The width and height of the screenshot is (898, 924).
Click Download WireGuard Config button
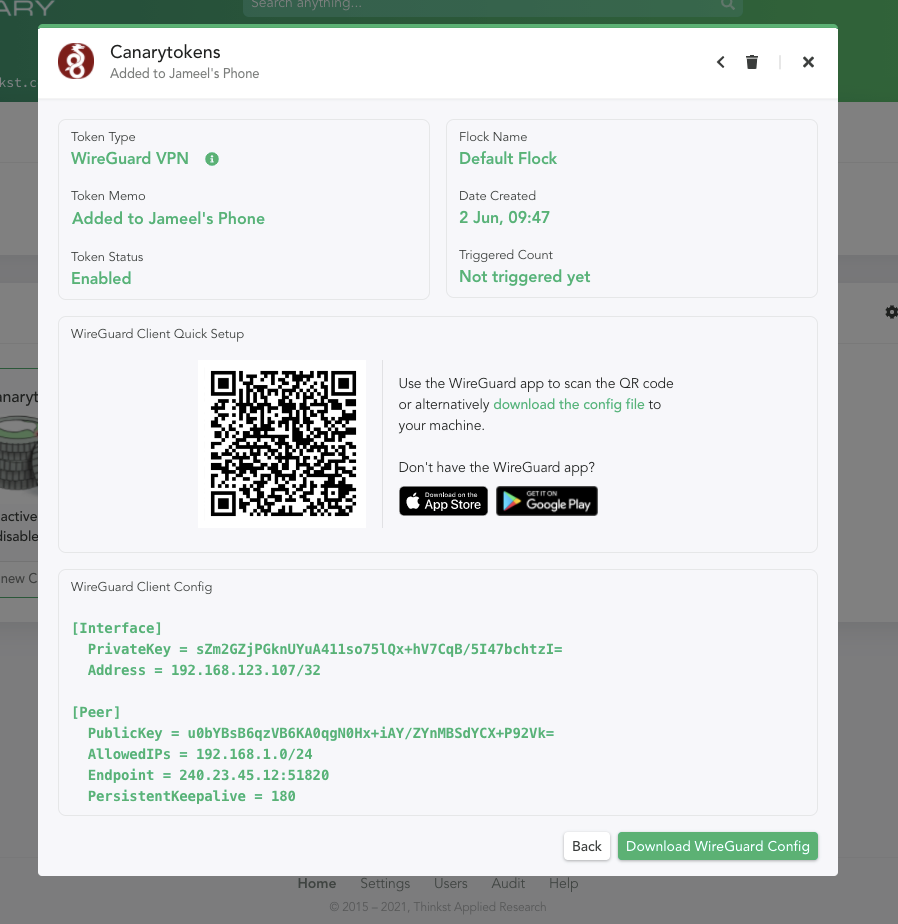[718, 846]
